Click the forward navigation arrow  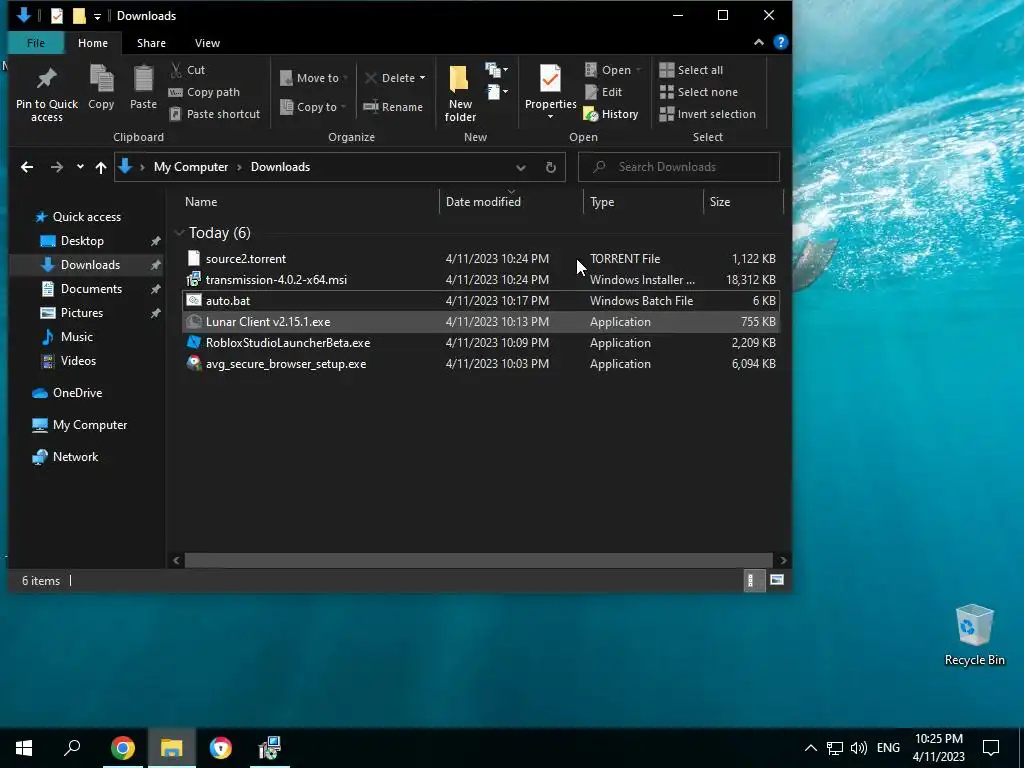57,167
